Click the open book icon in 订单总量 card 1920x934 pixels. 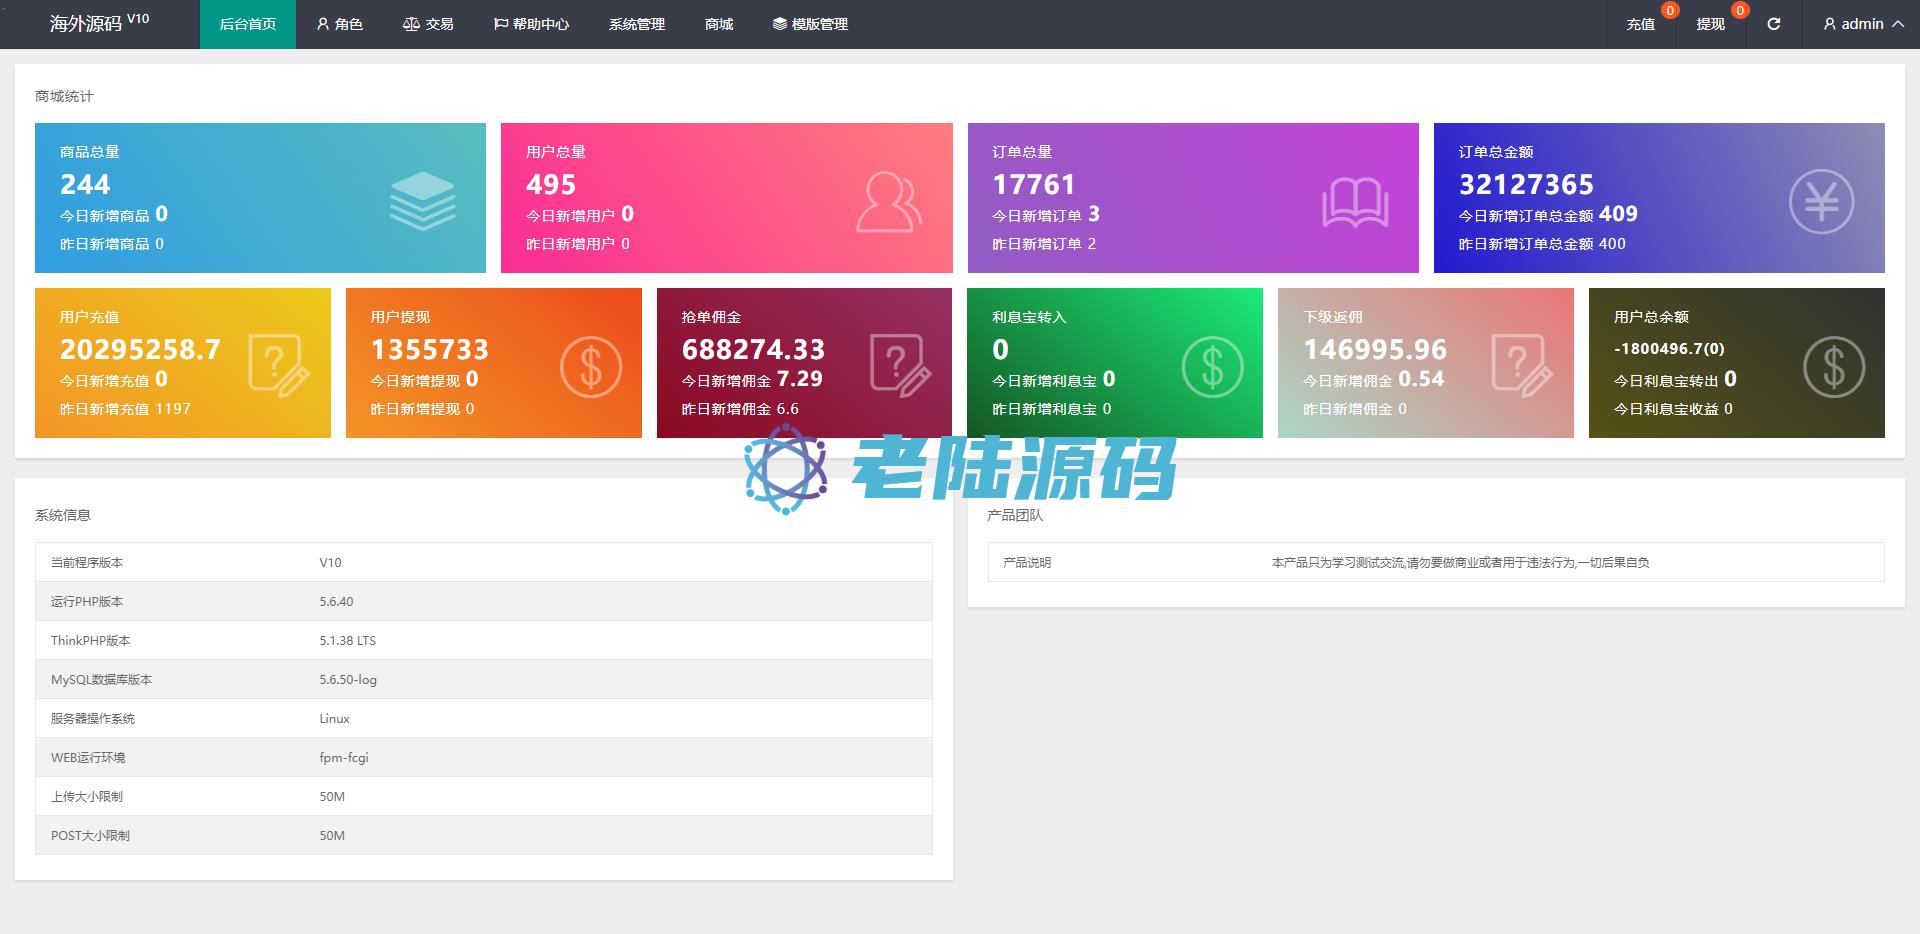(1355, 202)
